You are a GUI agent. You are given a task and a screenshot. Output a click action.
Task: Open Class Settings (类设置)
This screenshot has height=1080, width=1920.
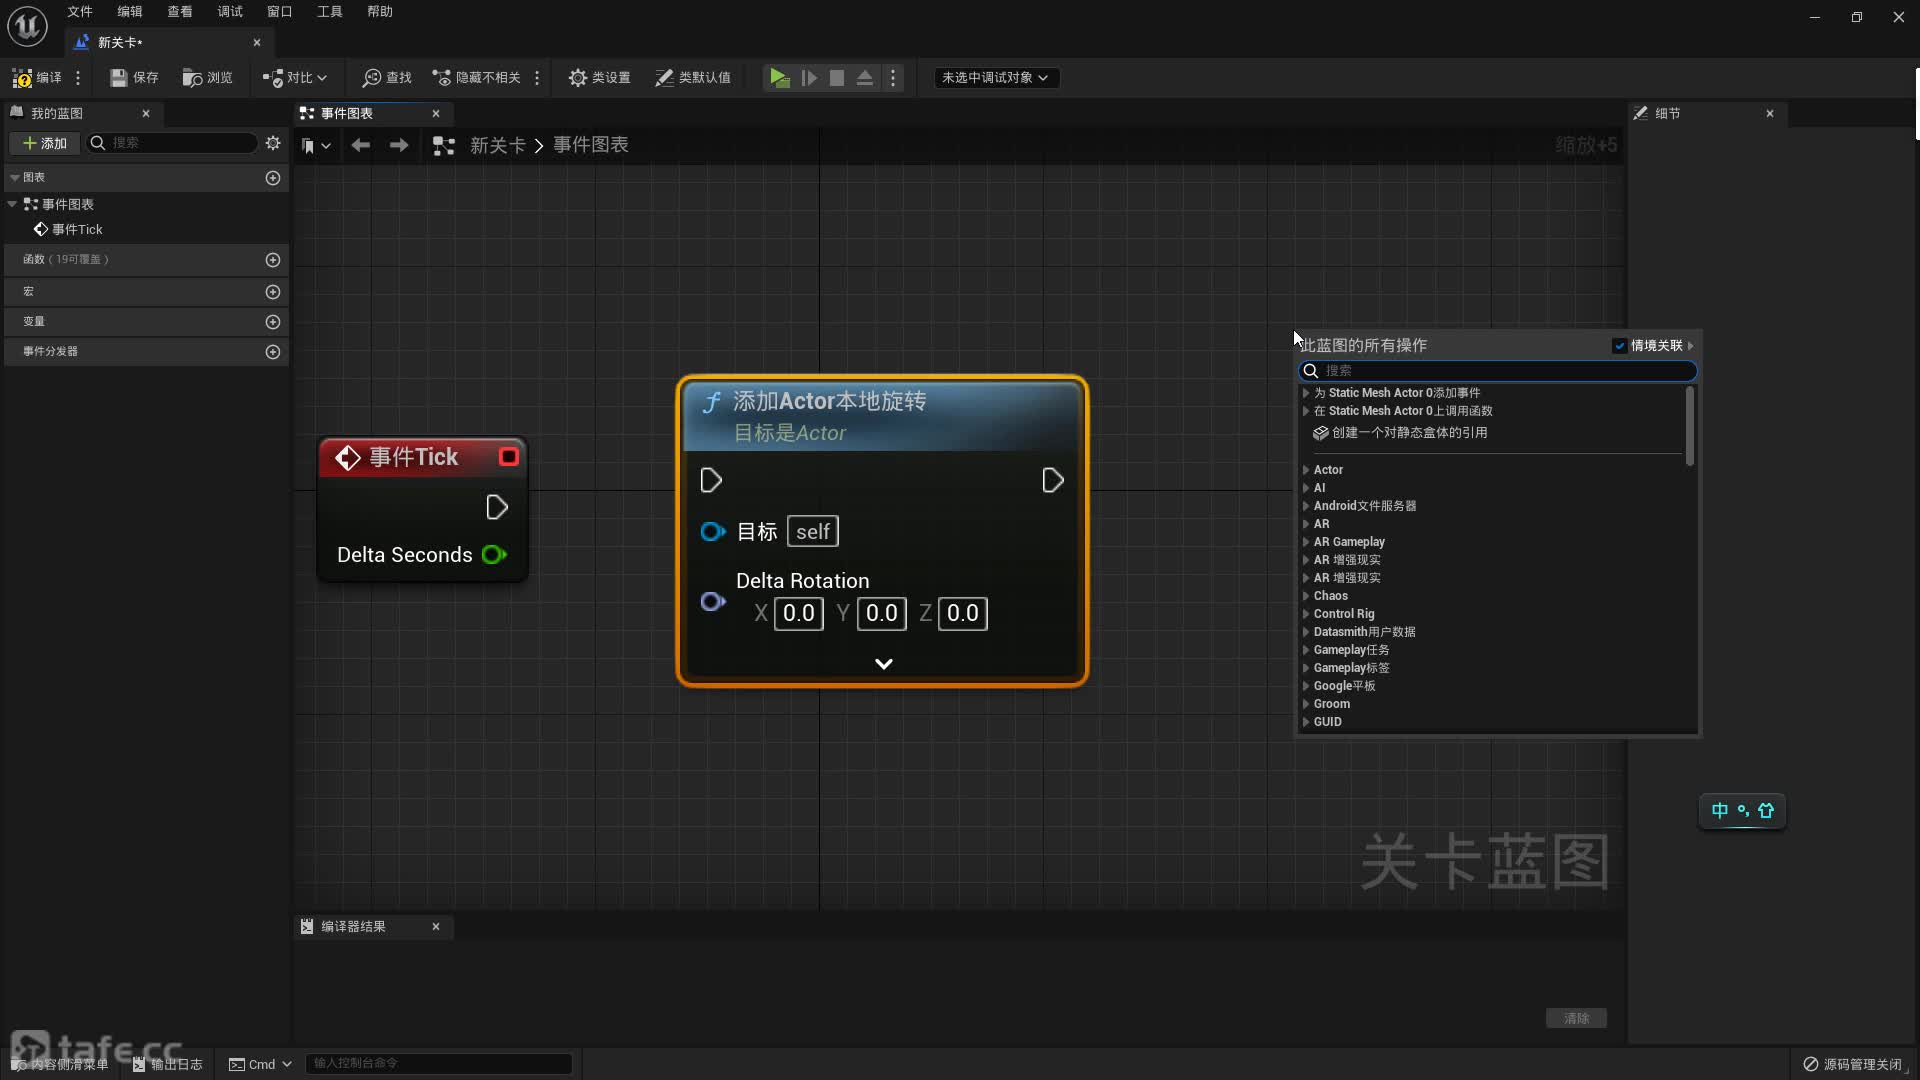[599, 77]
